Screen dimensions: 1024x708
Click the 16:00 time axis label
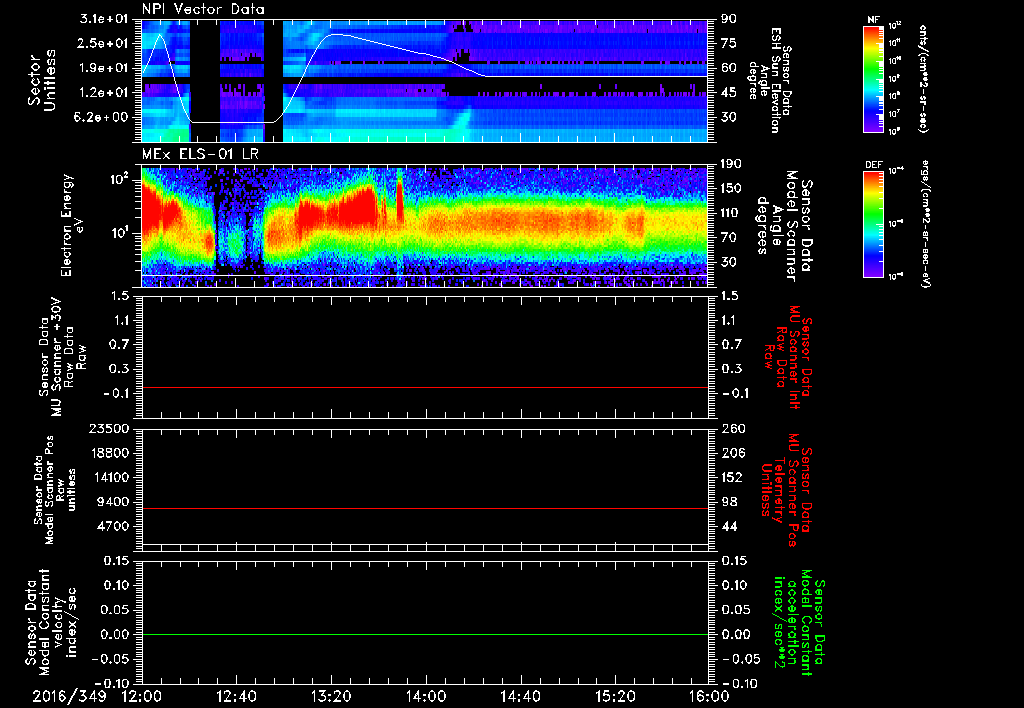coord(709,696)
